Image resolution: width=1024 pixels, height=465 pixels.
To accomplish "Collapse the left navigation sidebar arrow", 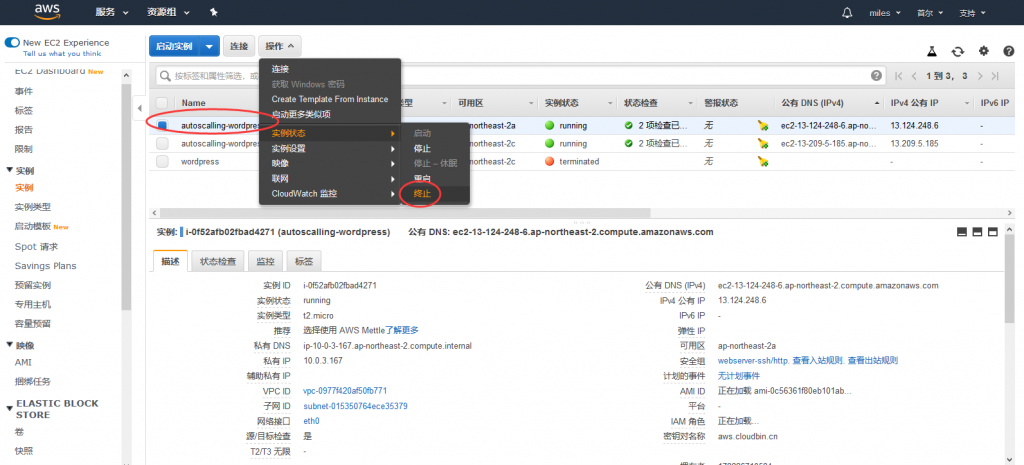I will click(x=140, y=108).
